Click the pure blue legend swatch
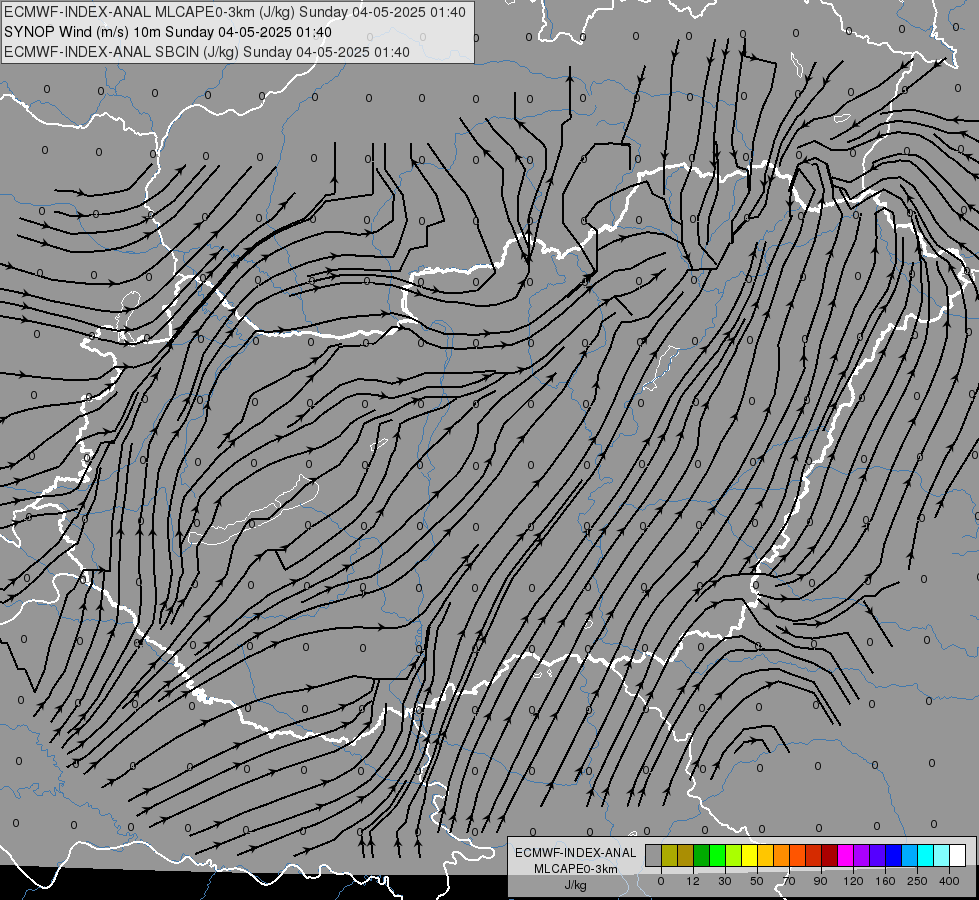The width and height of the screenshot is (979, 900). pyautogui.click(x=893, y=855)
